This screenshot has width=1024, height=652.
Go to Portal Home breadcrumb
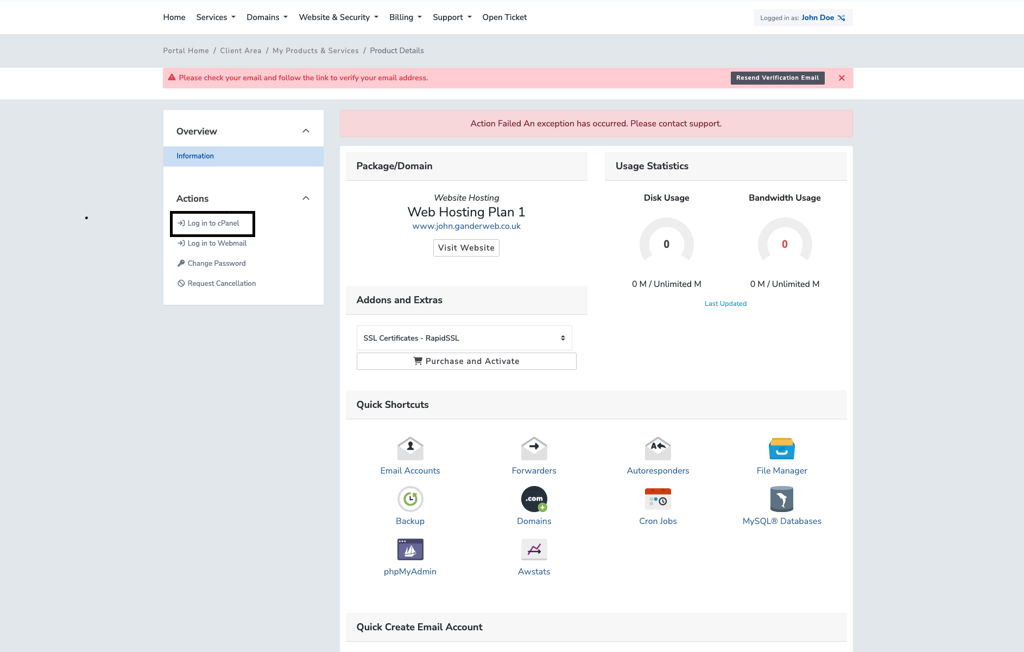click(186, 50)
